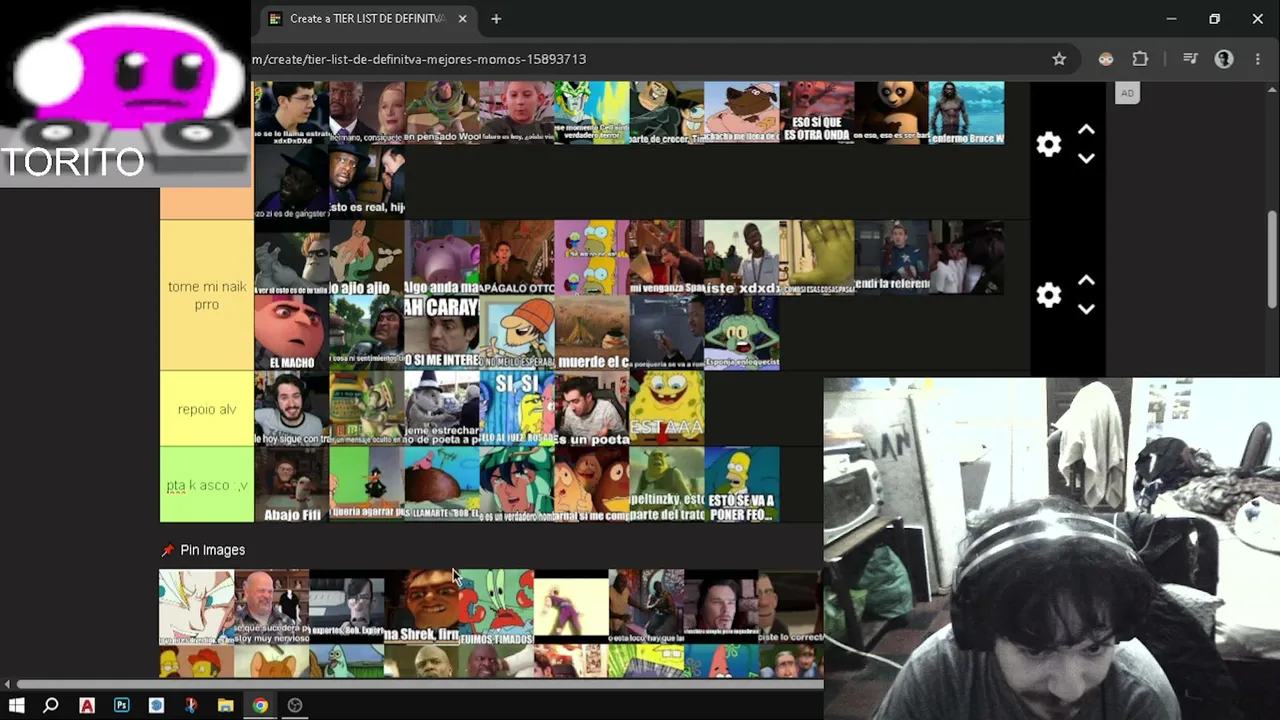Image resolution: width=1280 pixels, height=720 pixels.
Task: Move 'tome mi naik prro' row up
Action: click(x=1086, y=281)
